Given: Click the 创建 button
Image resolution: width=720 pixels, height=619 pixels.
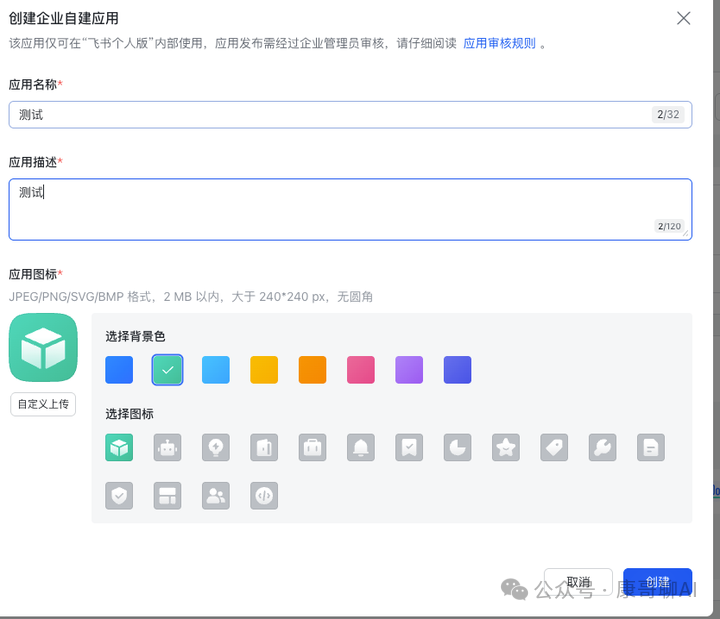Looking at the screenshot, I should coord(658,582).
